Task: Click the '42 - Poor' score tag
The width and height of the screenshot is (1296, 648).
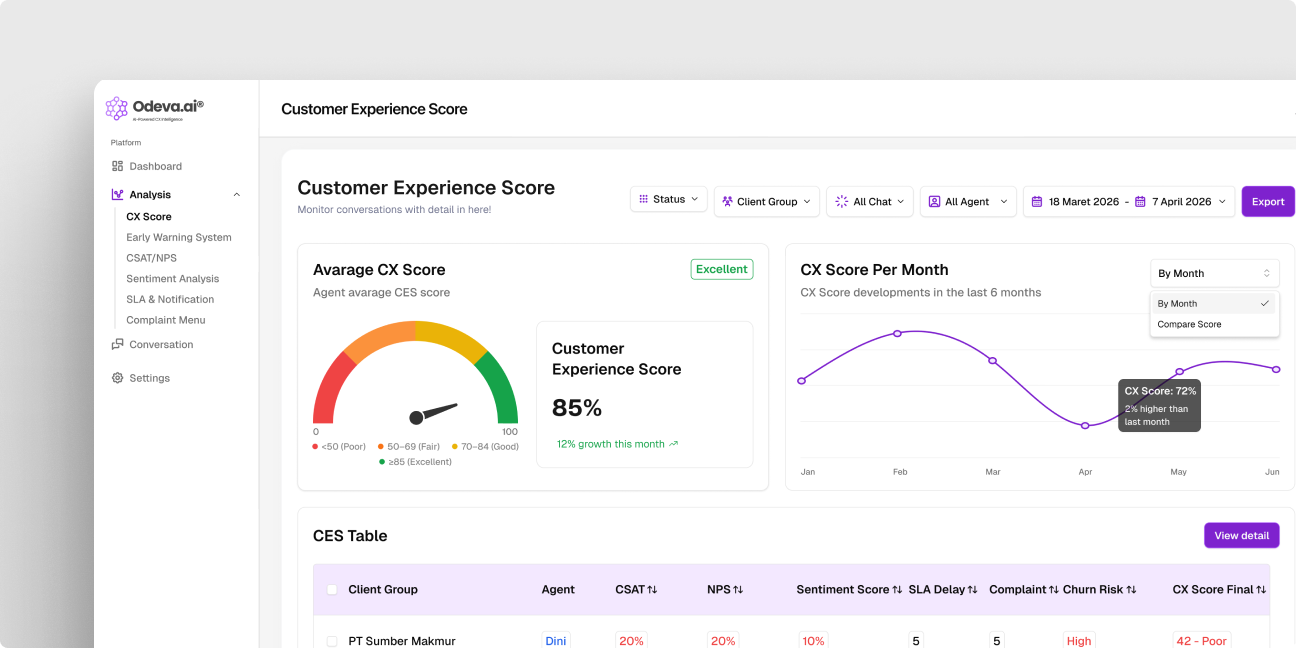Action: tap(1201, 641)
